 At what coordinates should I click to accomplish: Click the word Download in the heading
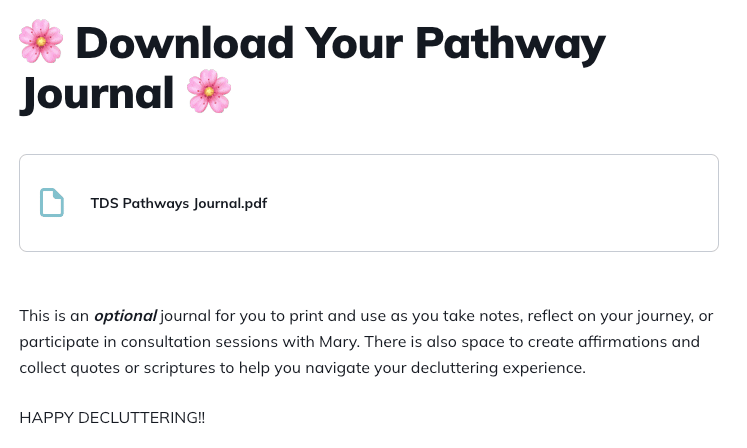184,43
